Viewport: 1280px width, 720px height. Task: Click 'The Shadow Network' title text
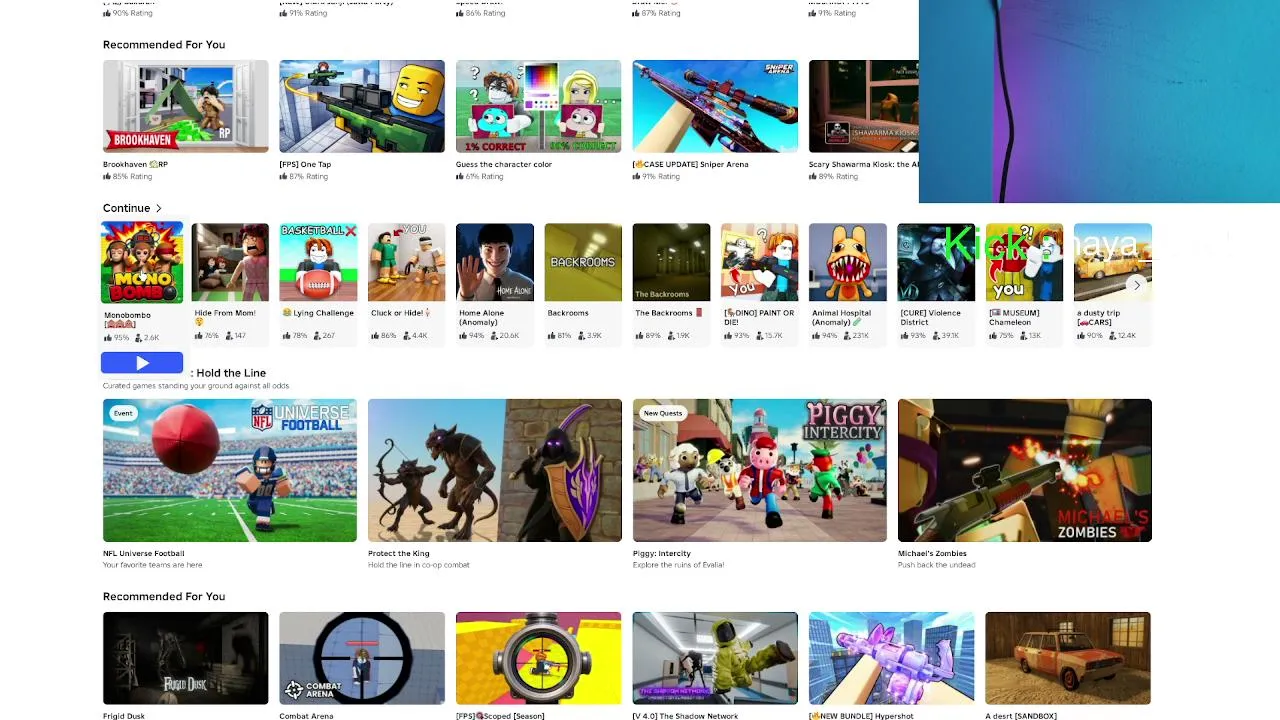tap(685, 716)
